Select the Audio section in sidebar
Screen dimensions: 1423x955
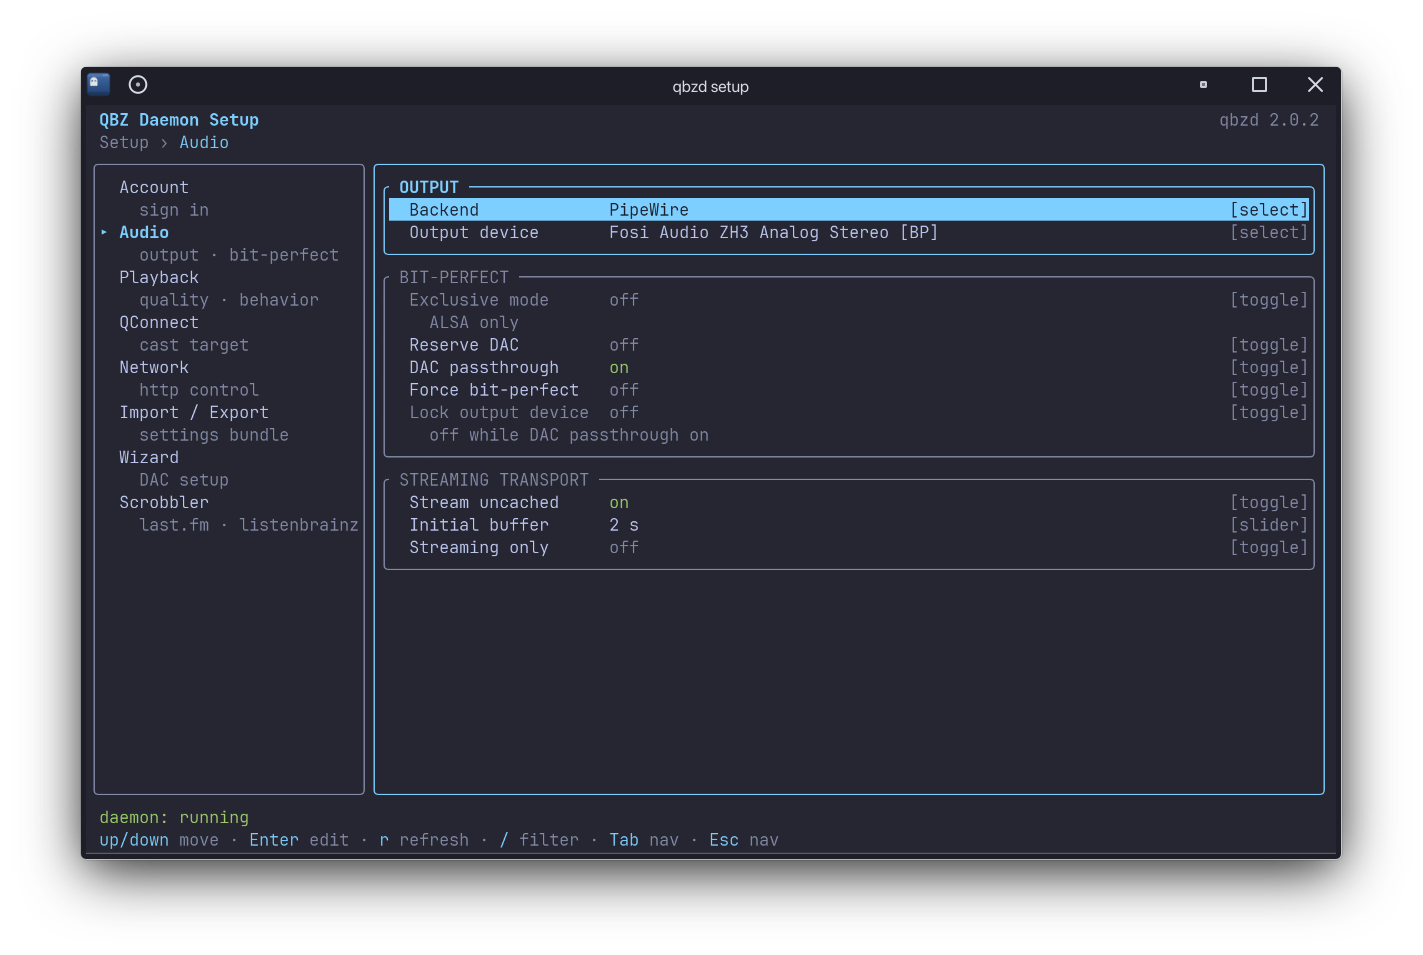144,233
